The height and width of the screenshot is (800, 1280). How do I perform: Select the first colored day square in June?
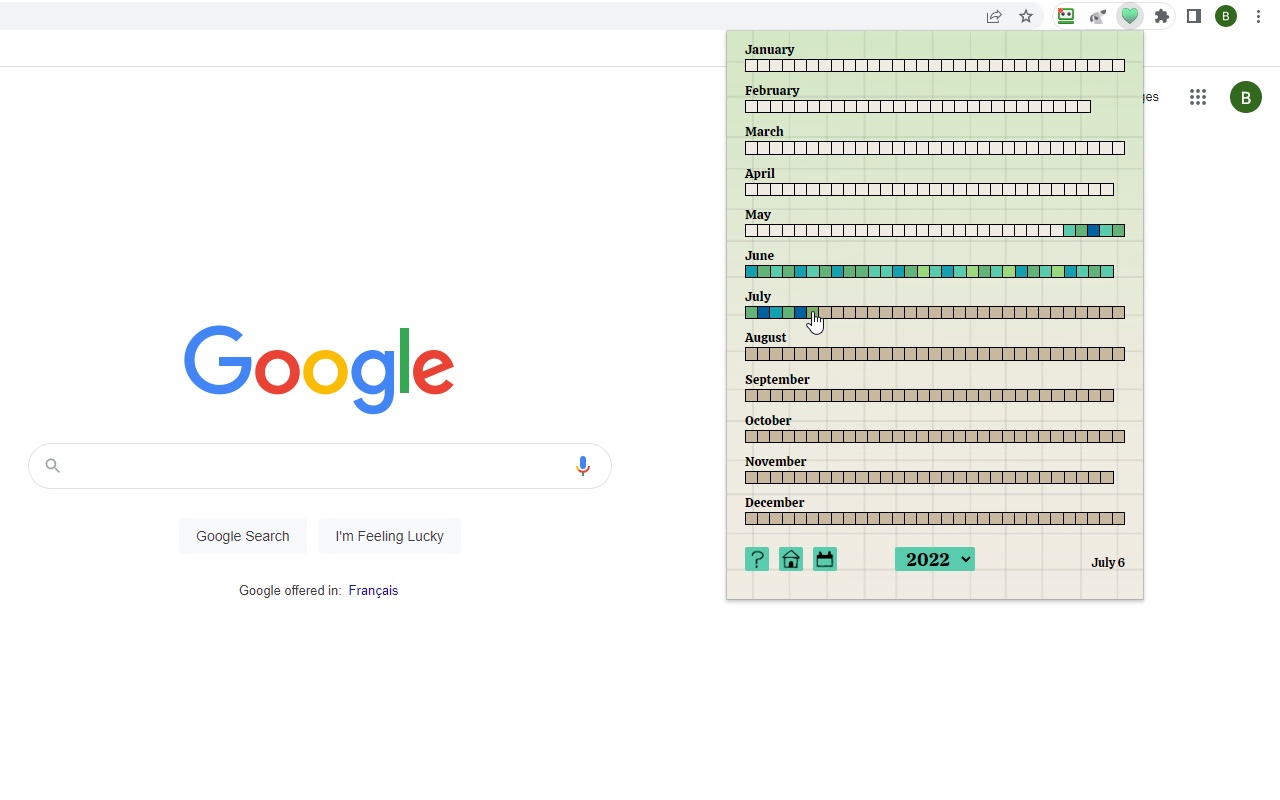751,272
